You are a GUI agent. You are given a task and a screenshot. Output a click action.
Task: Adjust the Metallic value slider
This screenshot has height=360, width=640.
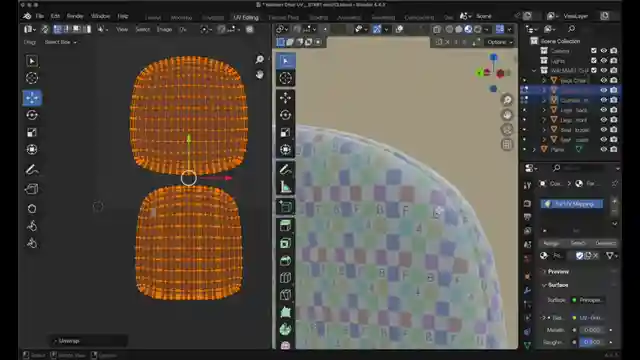coord(592,330)
